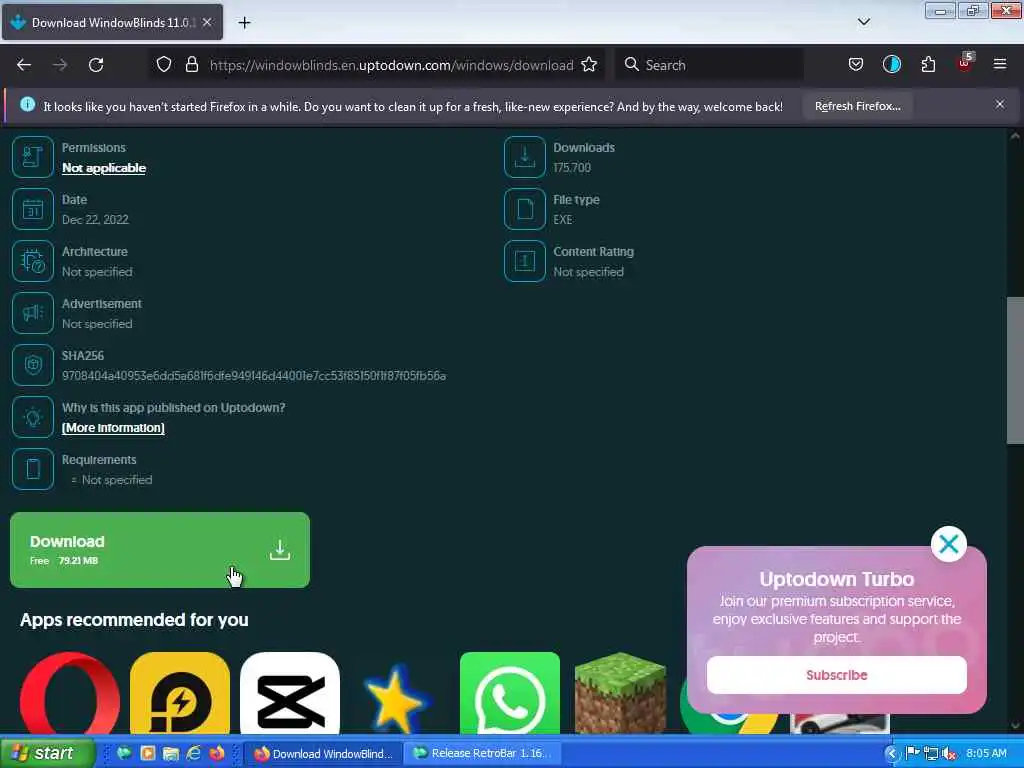Click the Refresh Firefox button

[x=857, y=106]
